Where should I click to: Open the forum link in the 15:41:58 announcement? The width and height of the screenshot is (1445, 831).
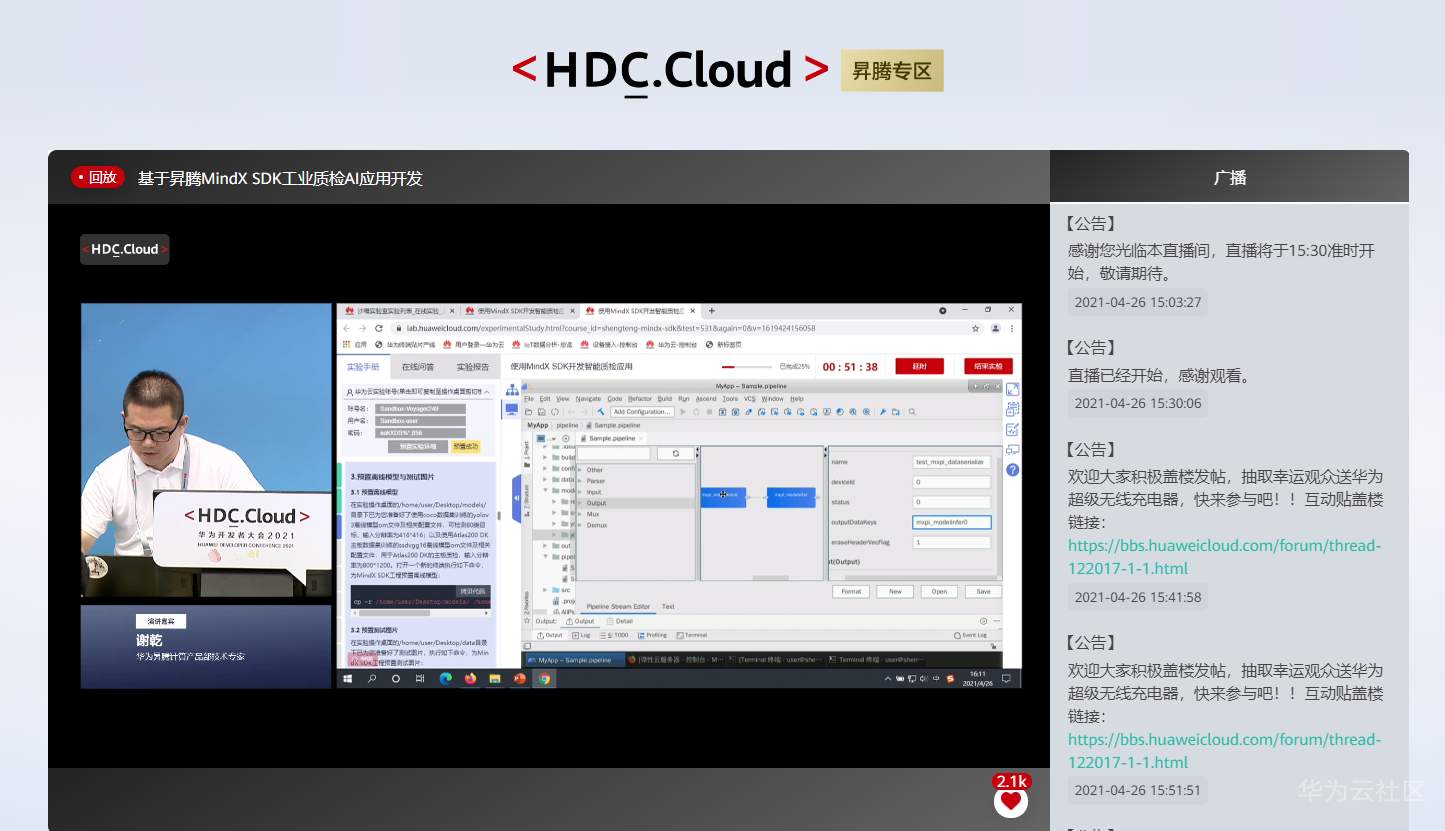coord(1224,557)
